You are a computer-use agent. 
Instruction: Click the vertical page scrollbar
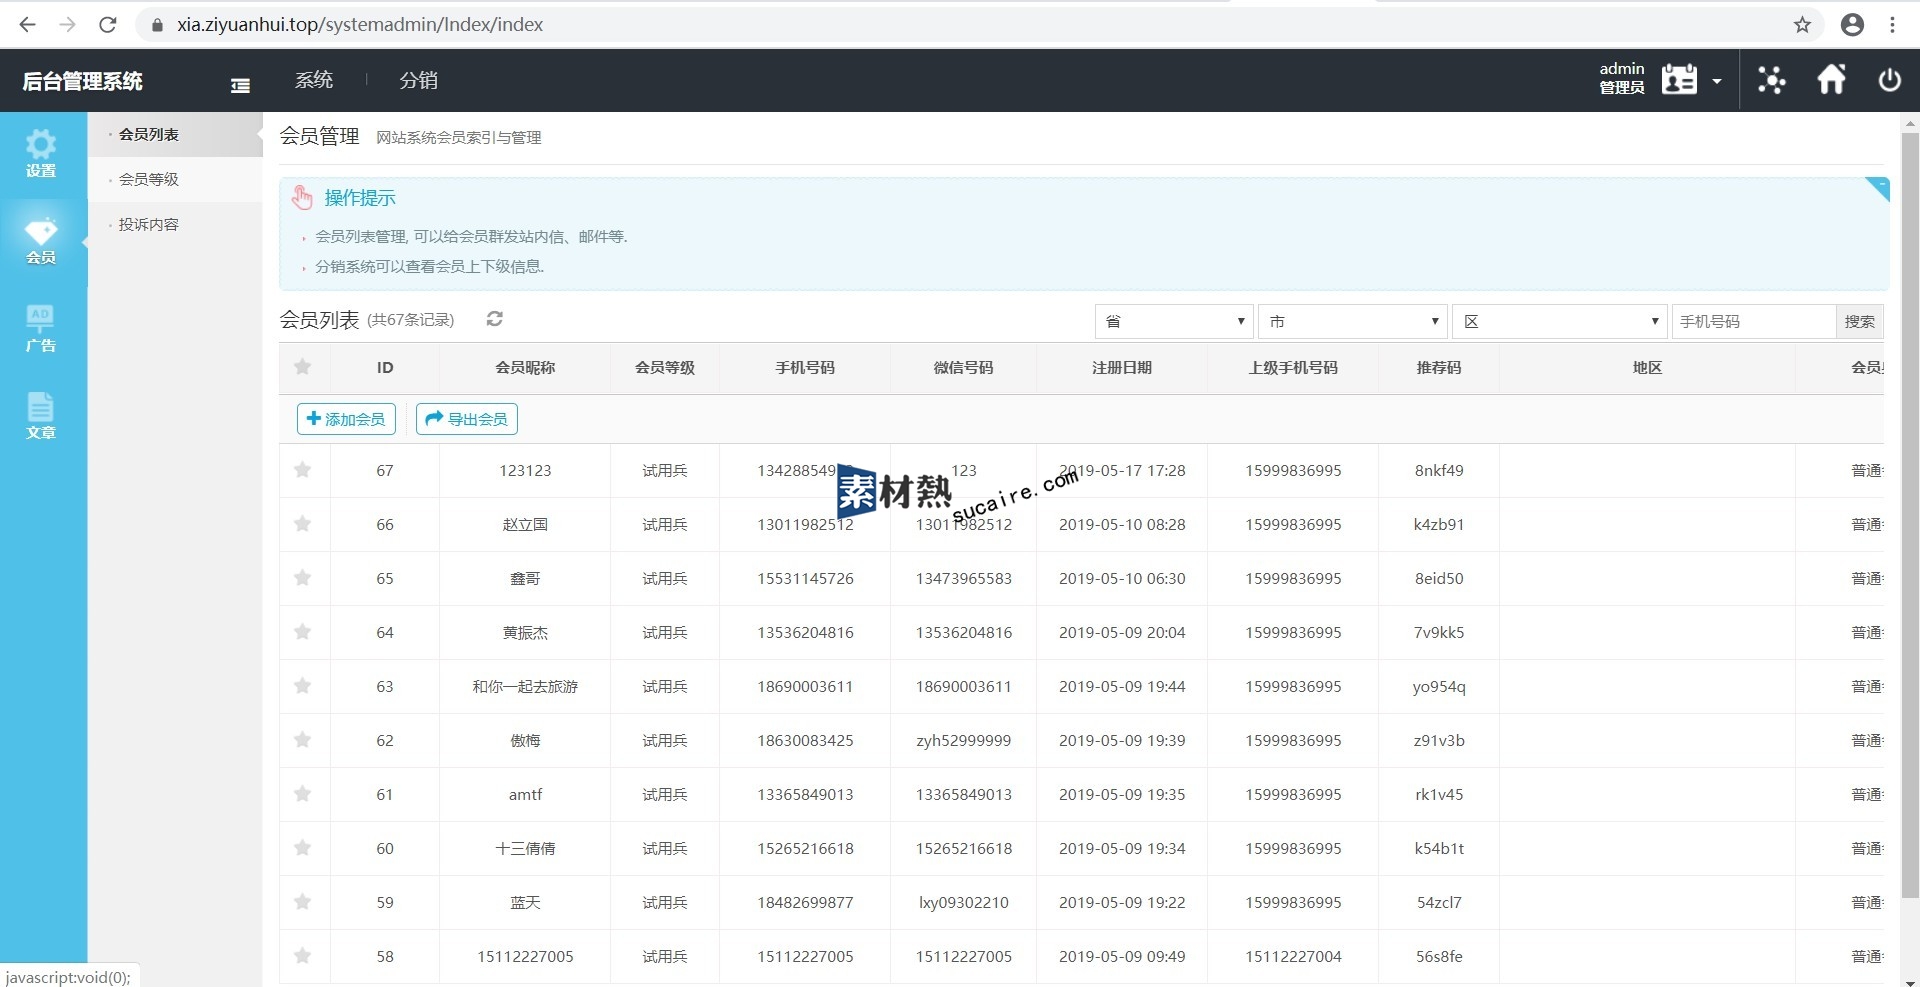tap(1909, 500)
